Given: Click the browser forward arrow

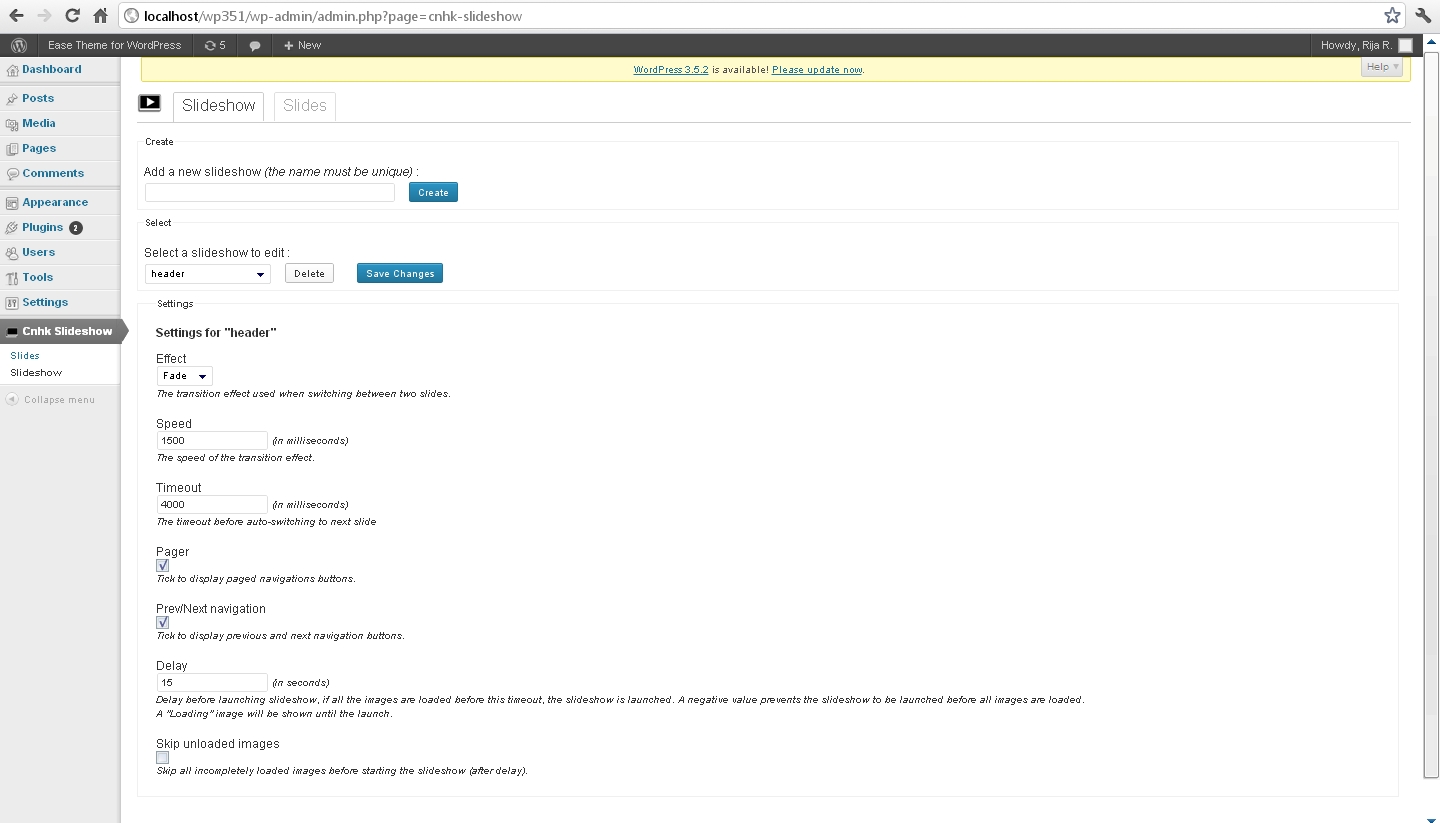Looking at the screenshot, I should click(x=44, y=15).
